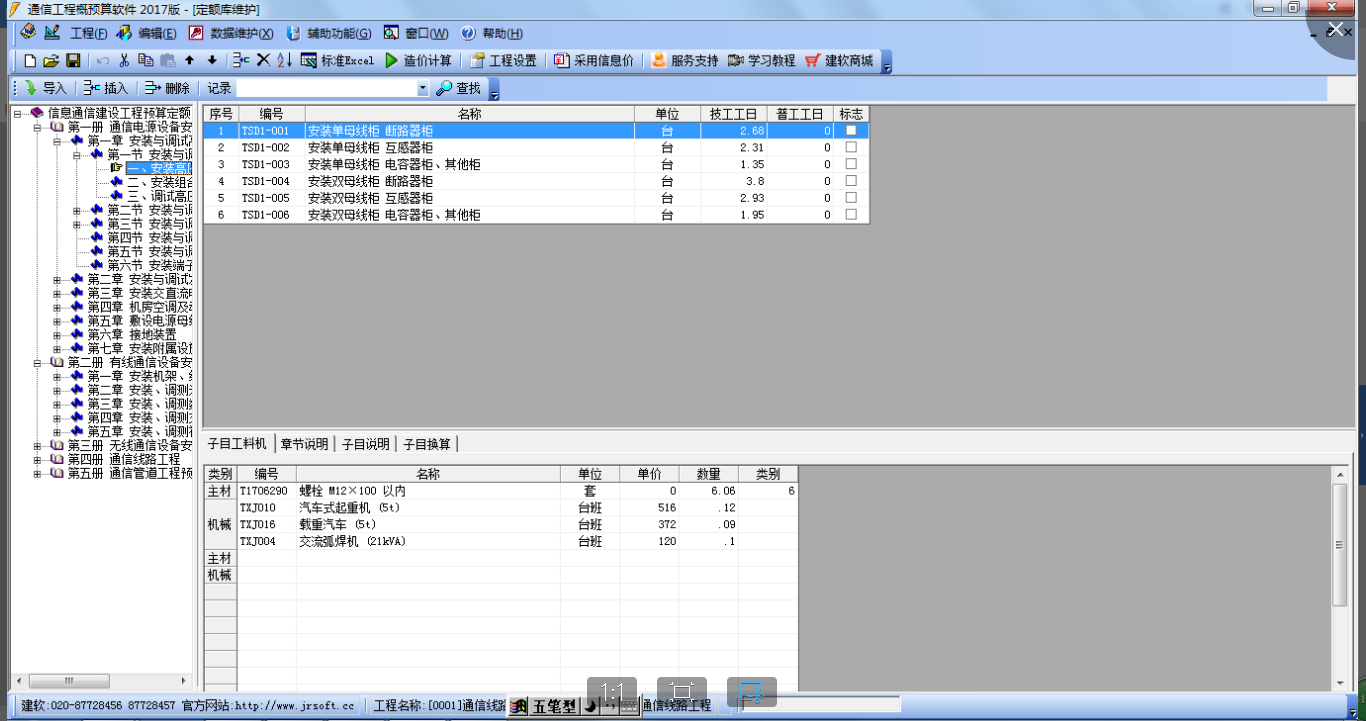Collapse the 第一册 通信电源设备 tree node
This screenshot has height=721, width=1366.
point(37,127)
